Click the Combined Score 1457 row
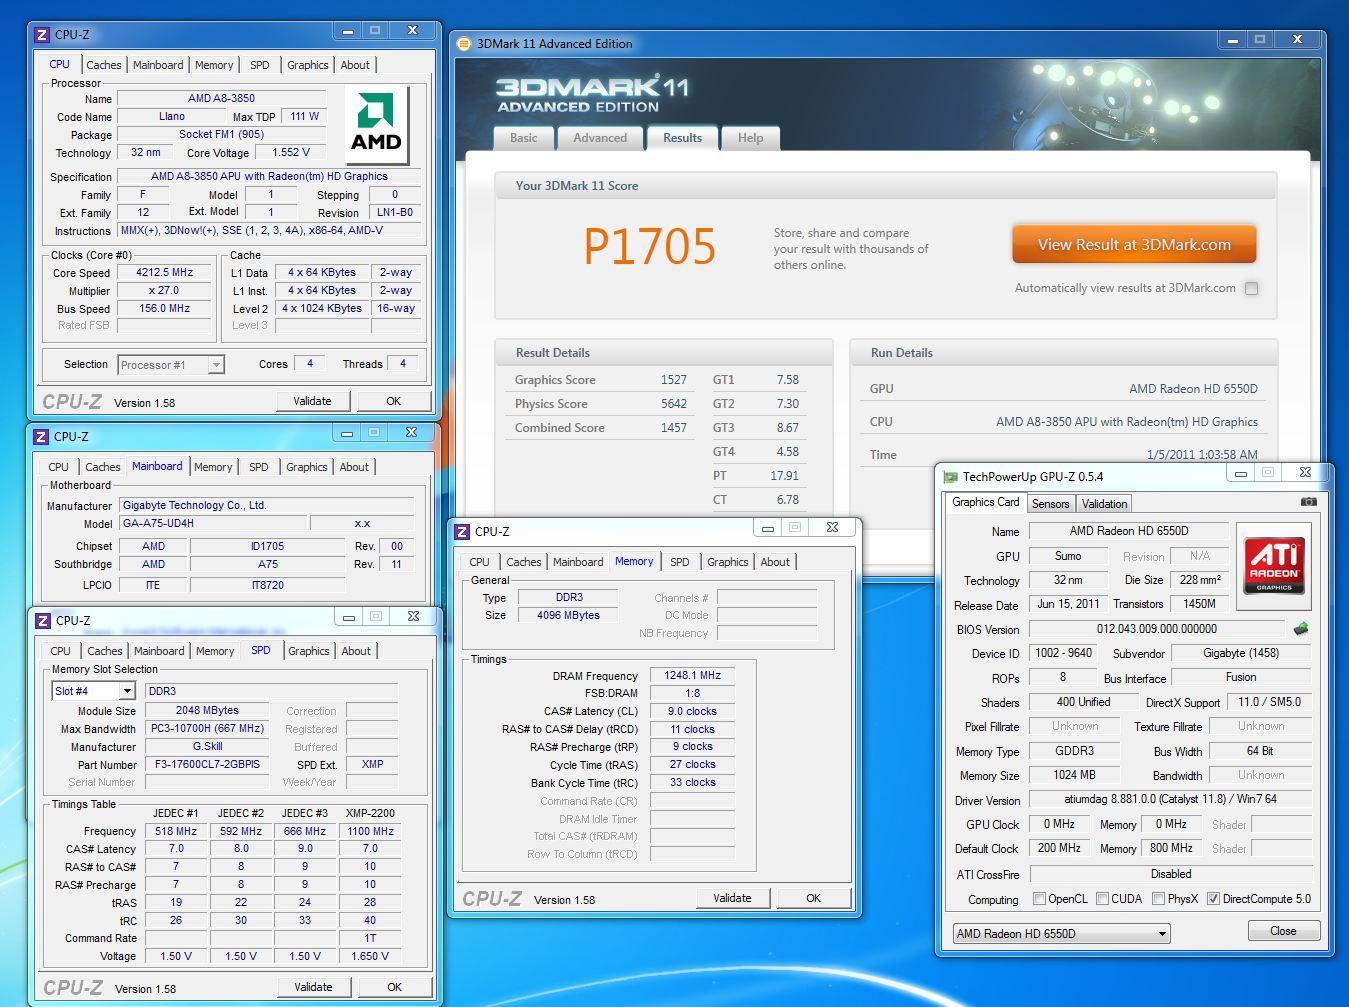1349x1007 pixels. click(x=601, y=428)
